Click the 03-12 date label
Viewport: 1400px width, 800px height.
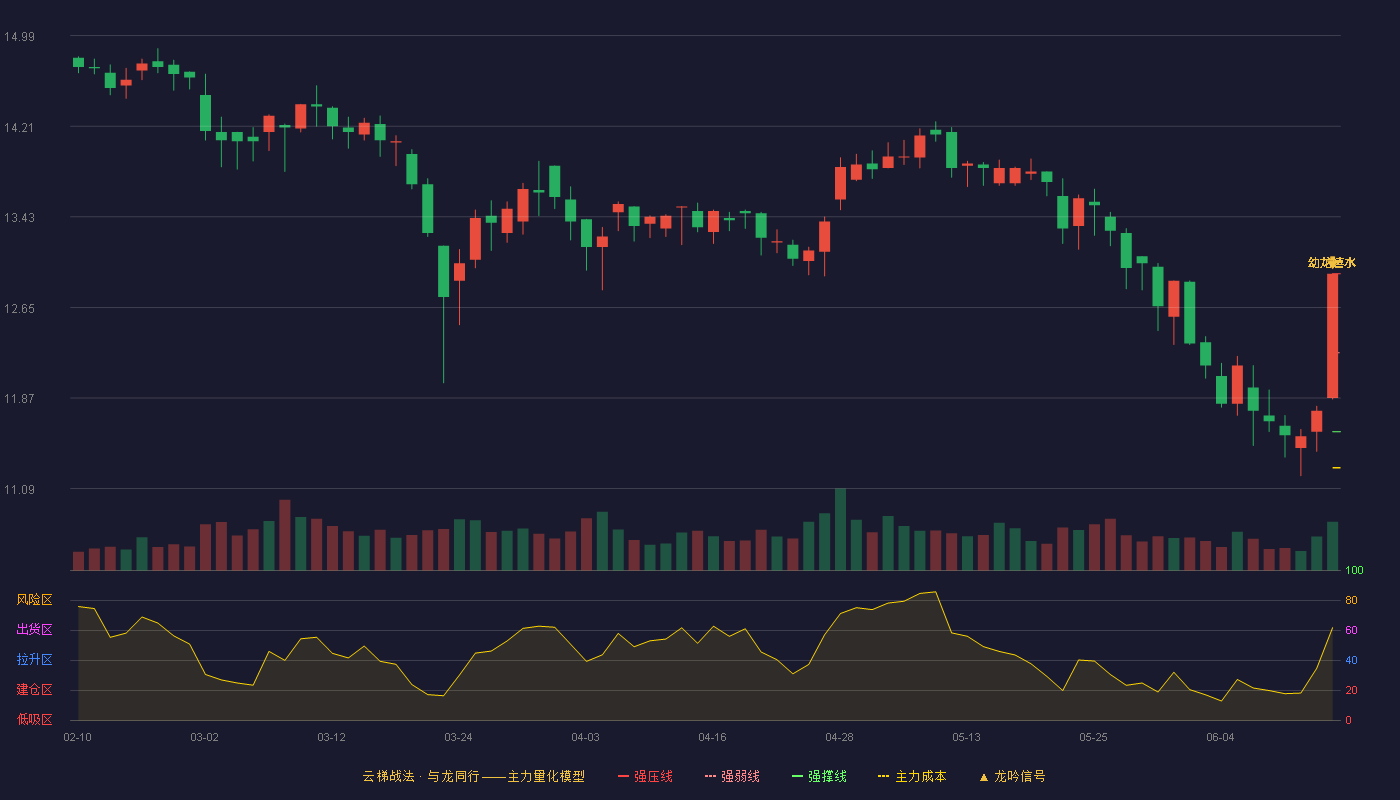(331, 737)
